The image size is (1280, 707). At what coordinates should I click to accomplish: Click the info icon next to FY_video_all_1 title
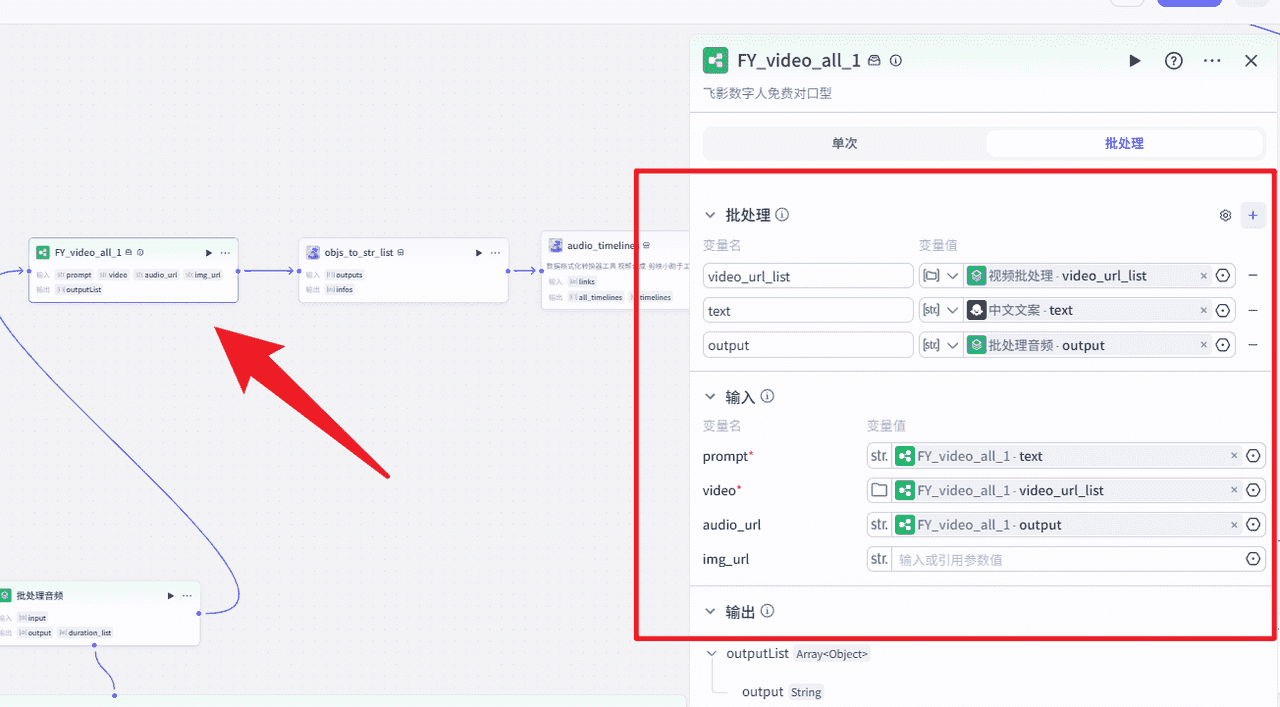click(x=895, y=60)
